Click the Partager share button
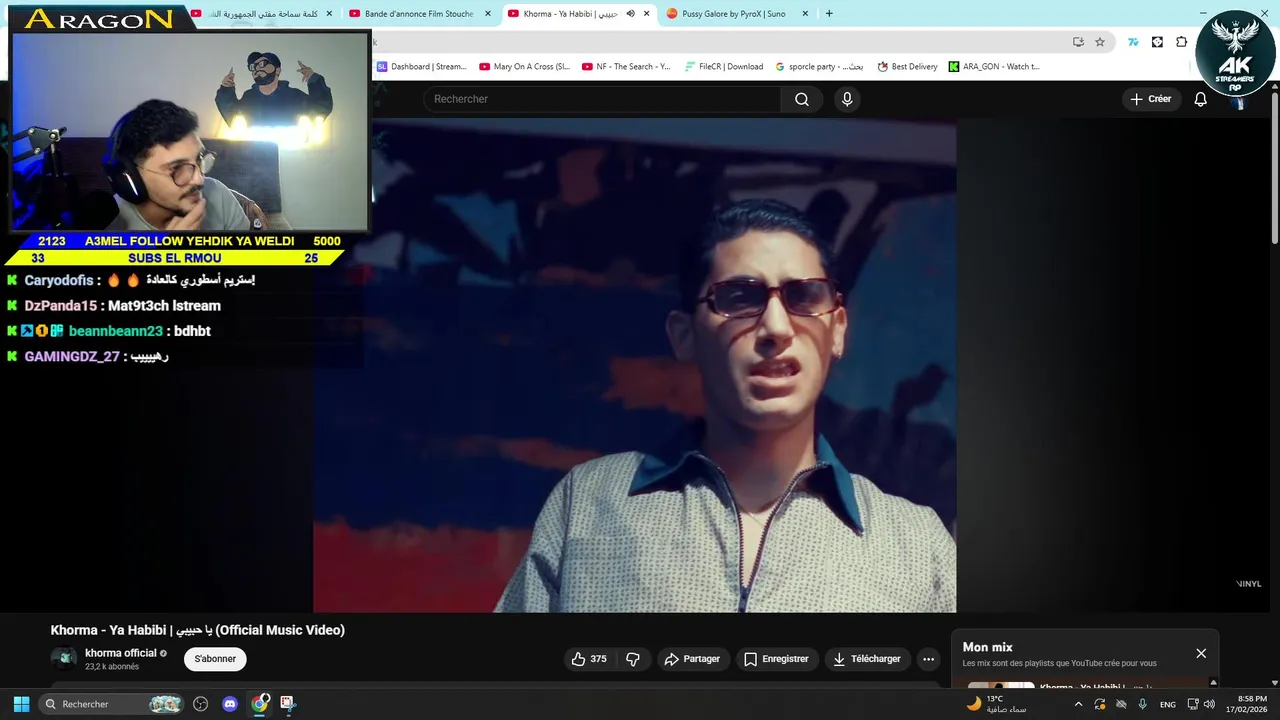Image resolution: width=1280 pixels, height=720 pixels. coord(692,659)
